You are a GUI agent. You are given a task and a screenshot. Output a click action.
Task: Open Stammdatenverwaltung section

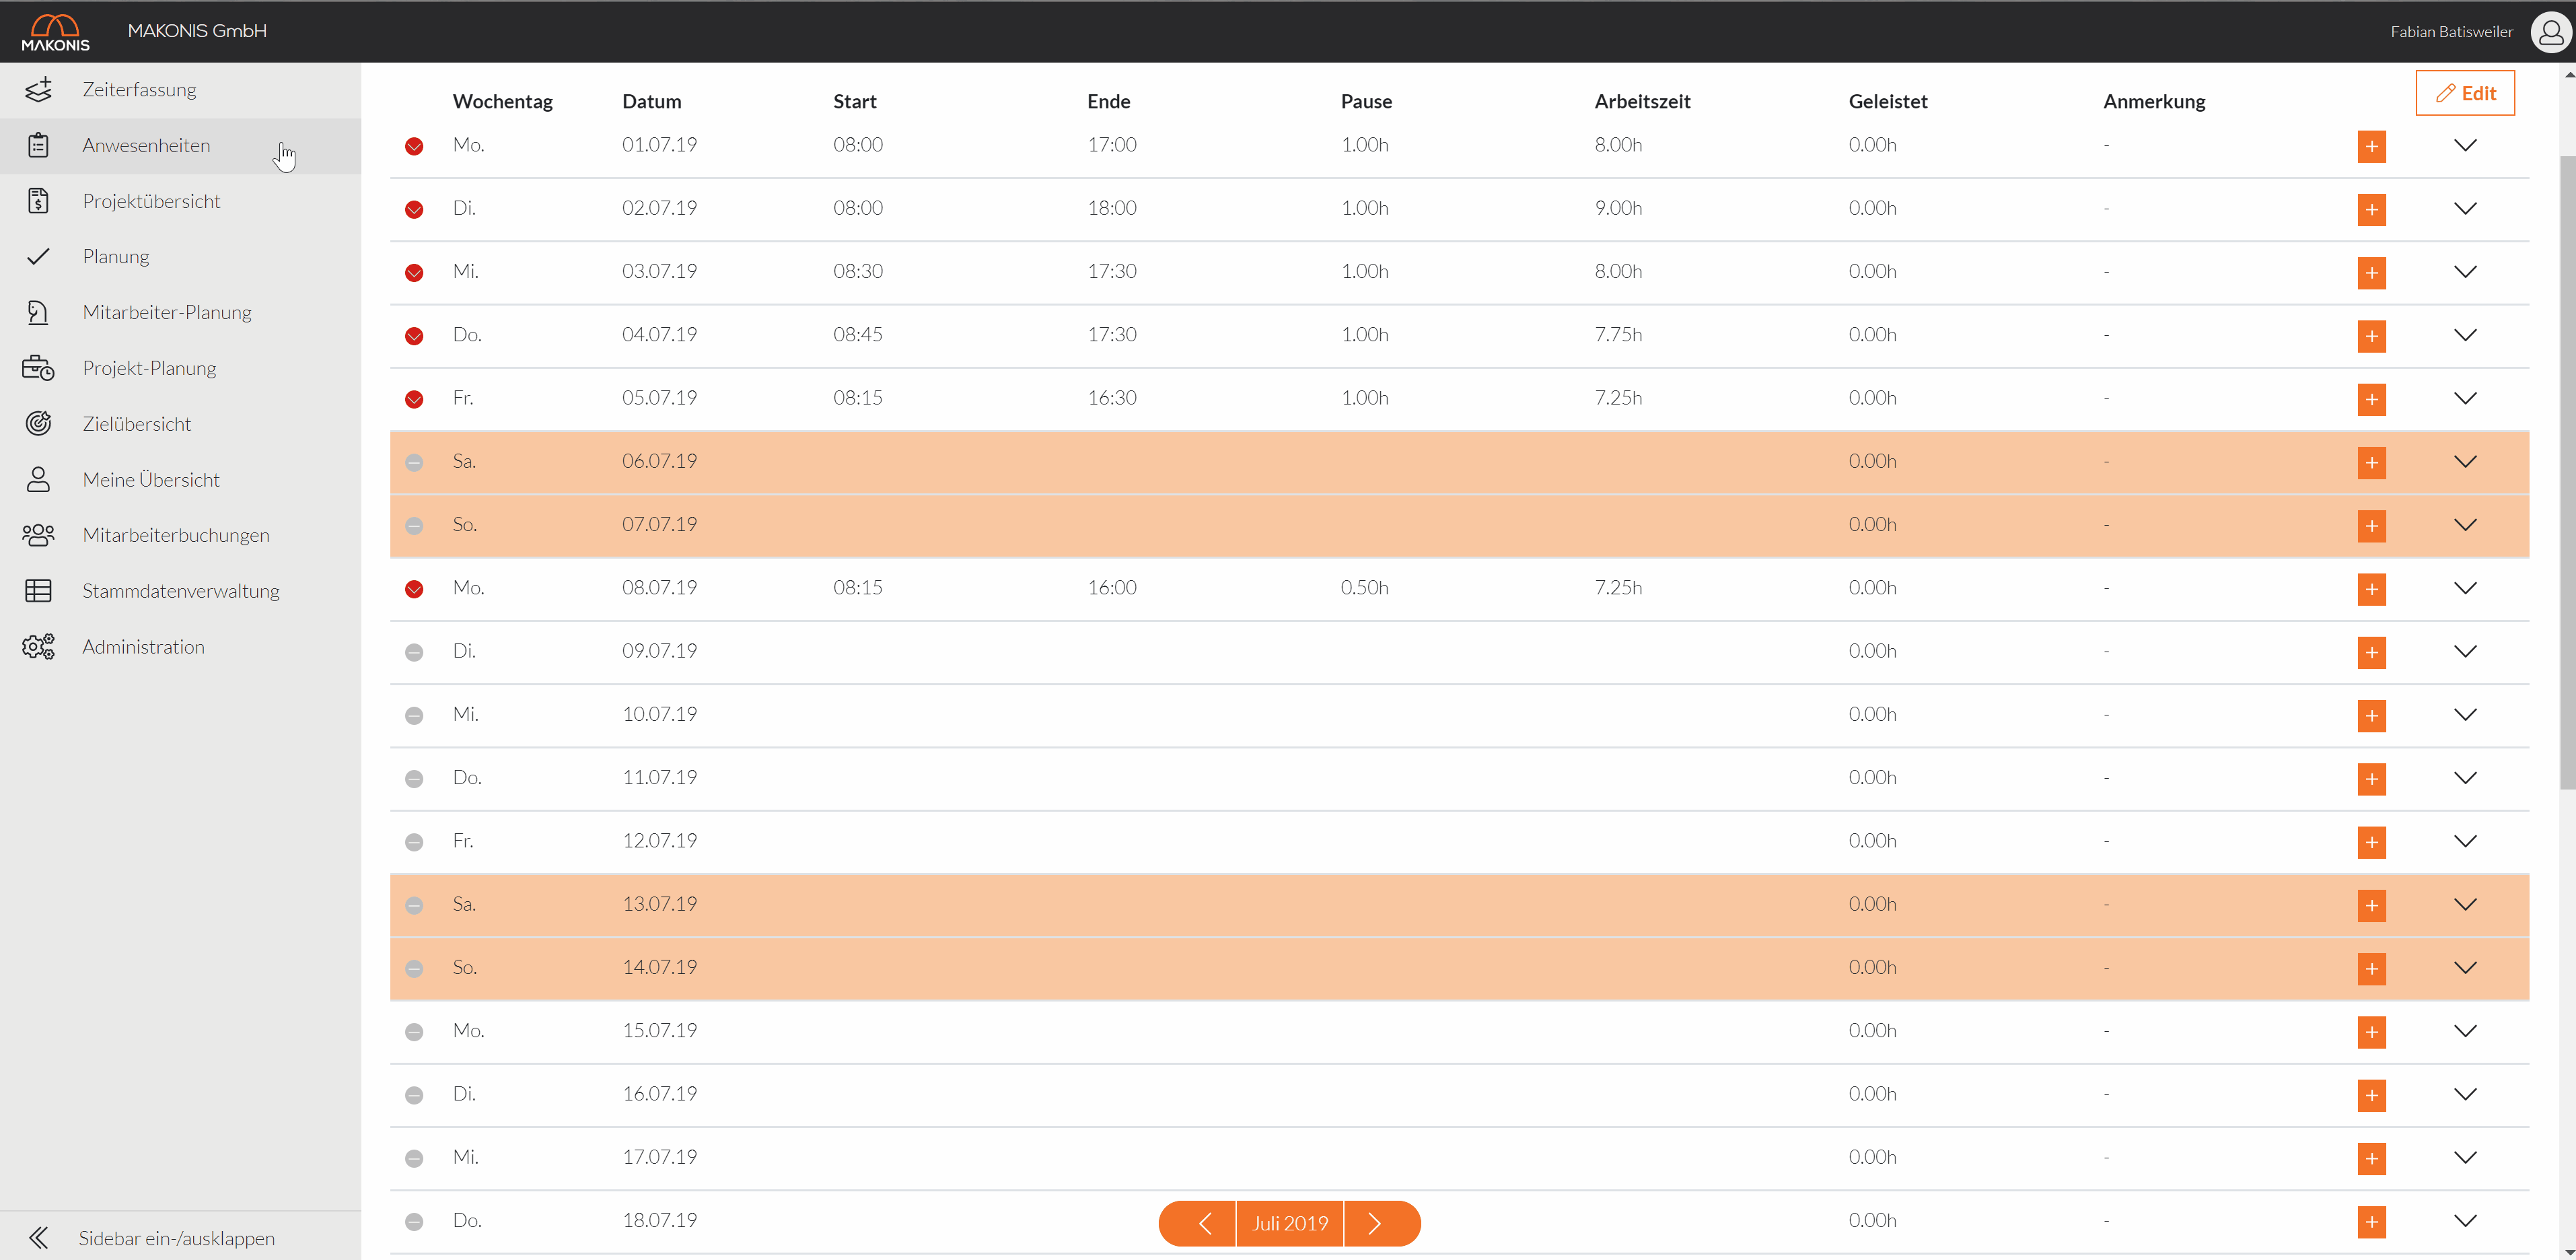click(180, 591)
